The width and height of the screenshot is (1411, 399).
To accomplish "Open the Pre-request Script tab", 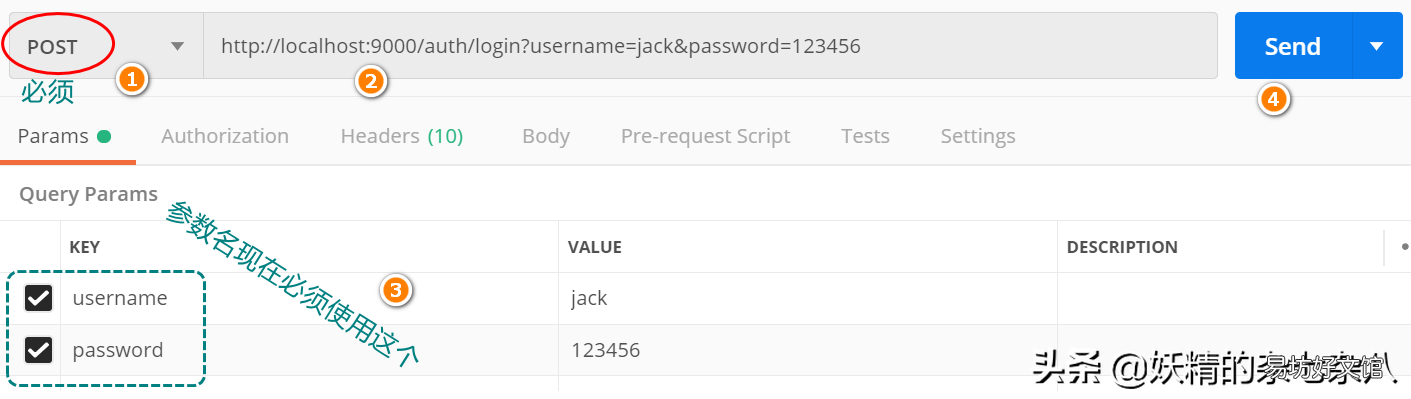I will pyautogui.click(x=706, y=136).
